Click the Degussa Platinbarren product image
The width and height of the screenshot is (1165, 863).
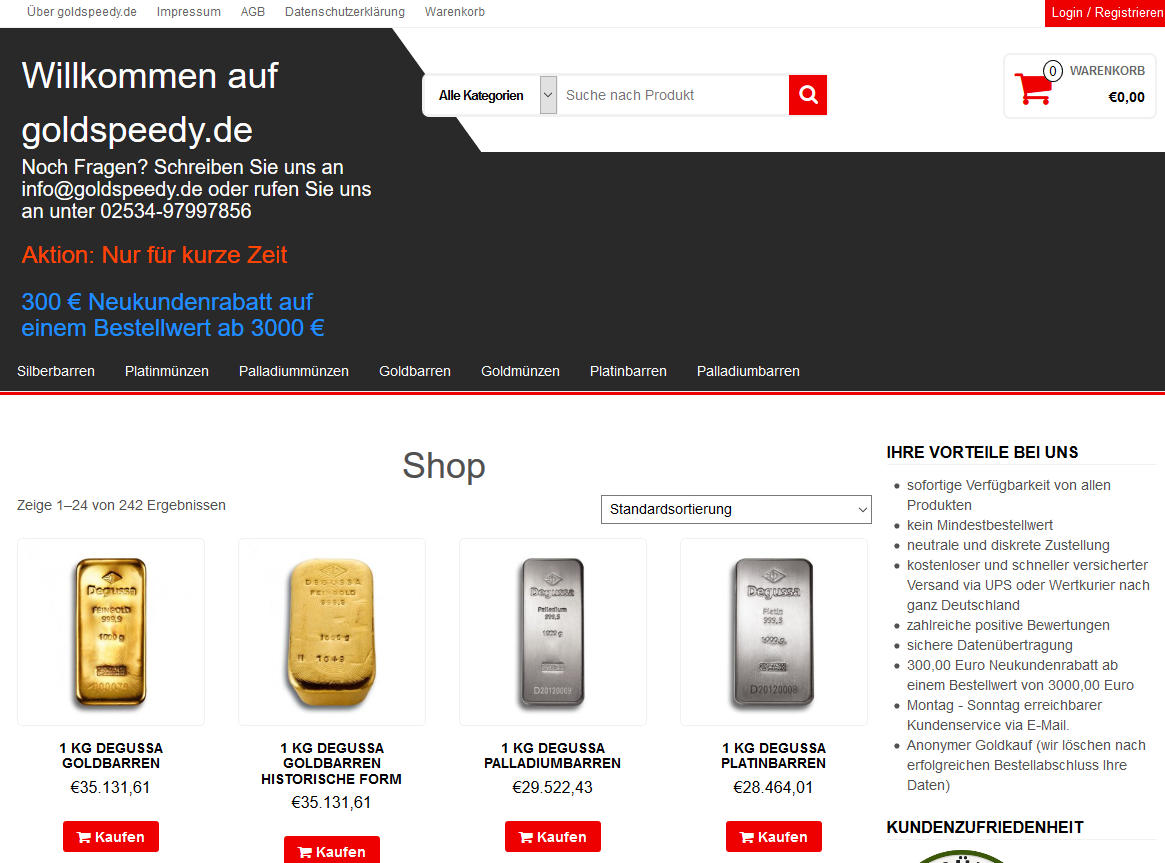pyautogui.click(x=773, y=632)
